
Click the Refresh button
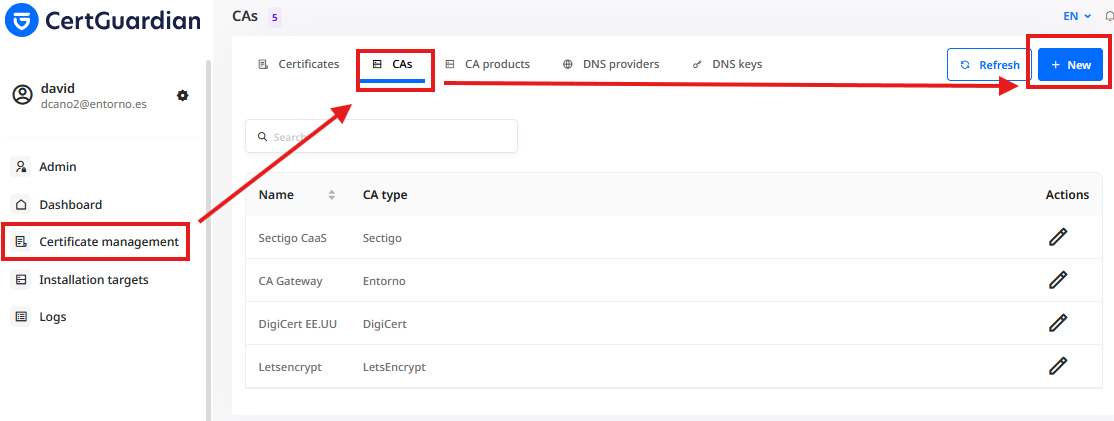990,65
